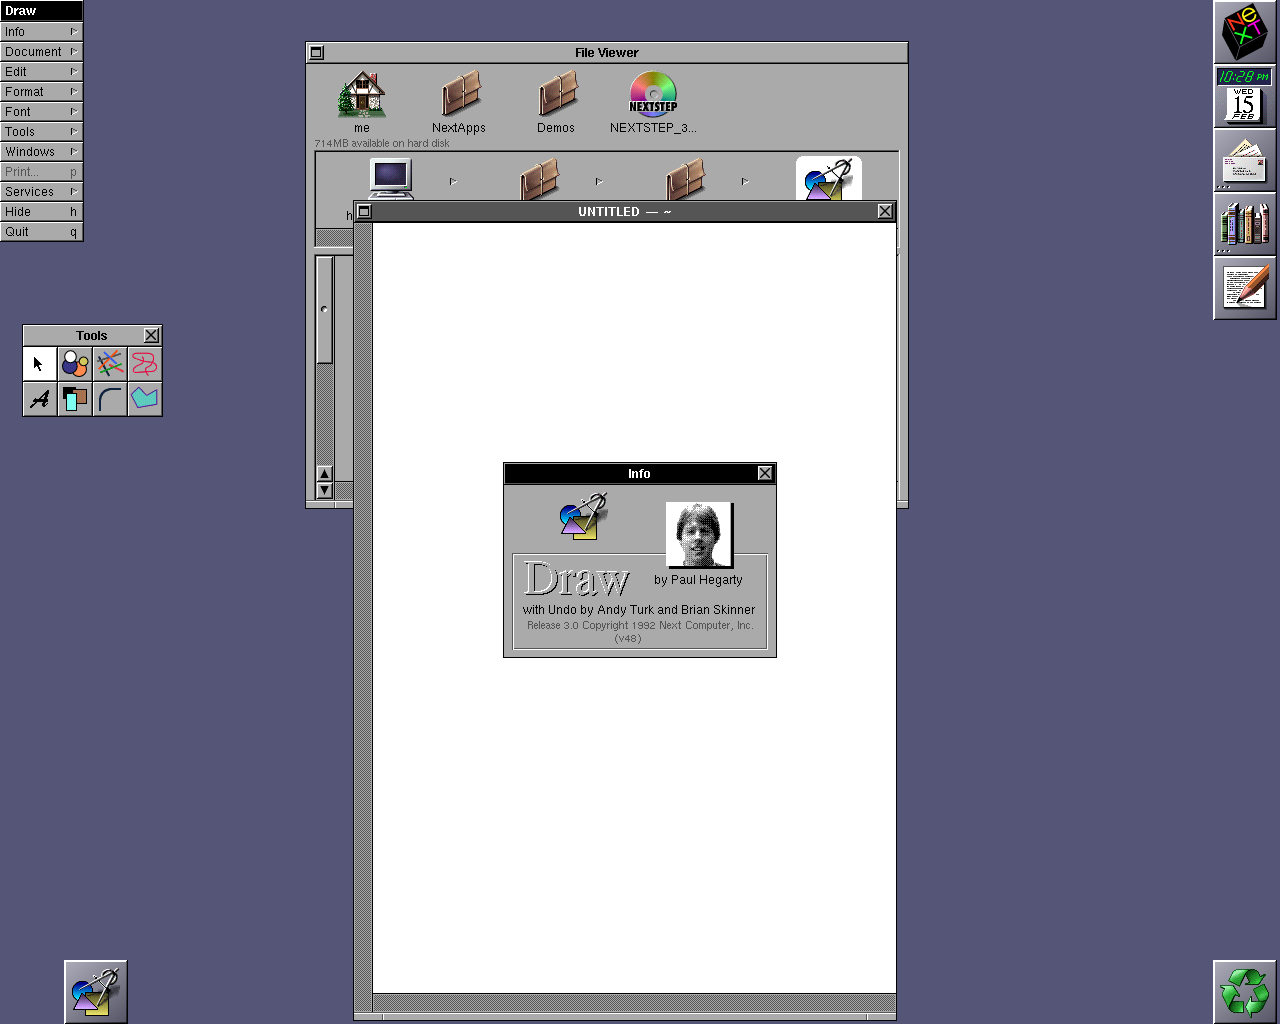Open the Format submenu
Image resolution: width=1280 pixels, height=1024 pixels.
pos(41,92)
